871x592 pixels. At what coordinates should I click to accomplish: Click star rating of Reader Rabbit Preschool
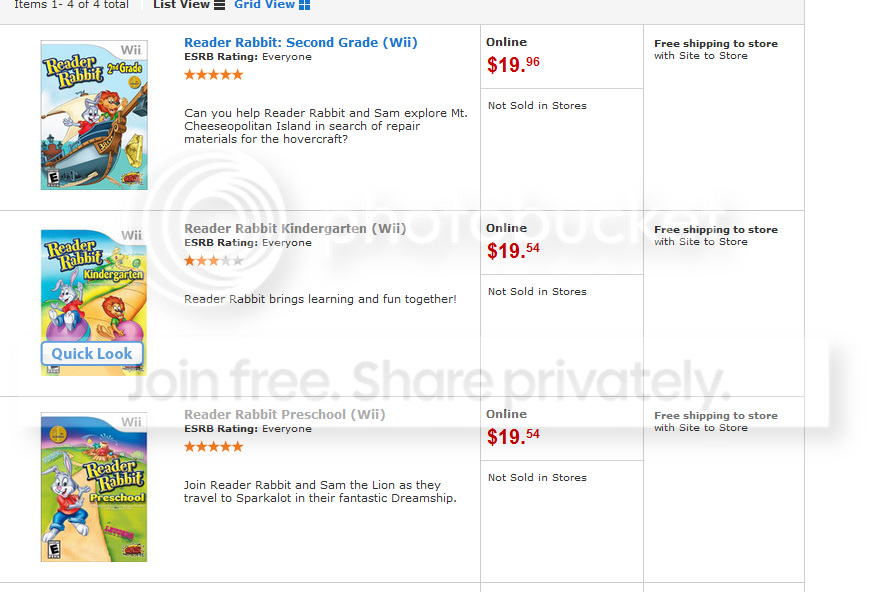click(x=213, y=447)
